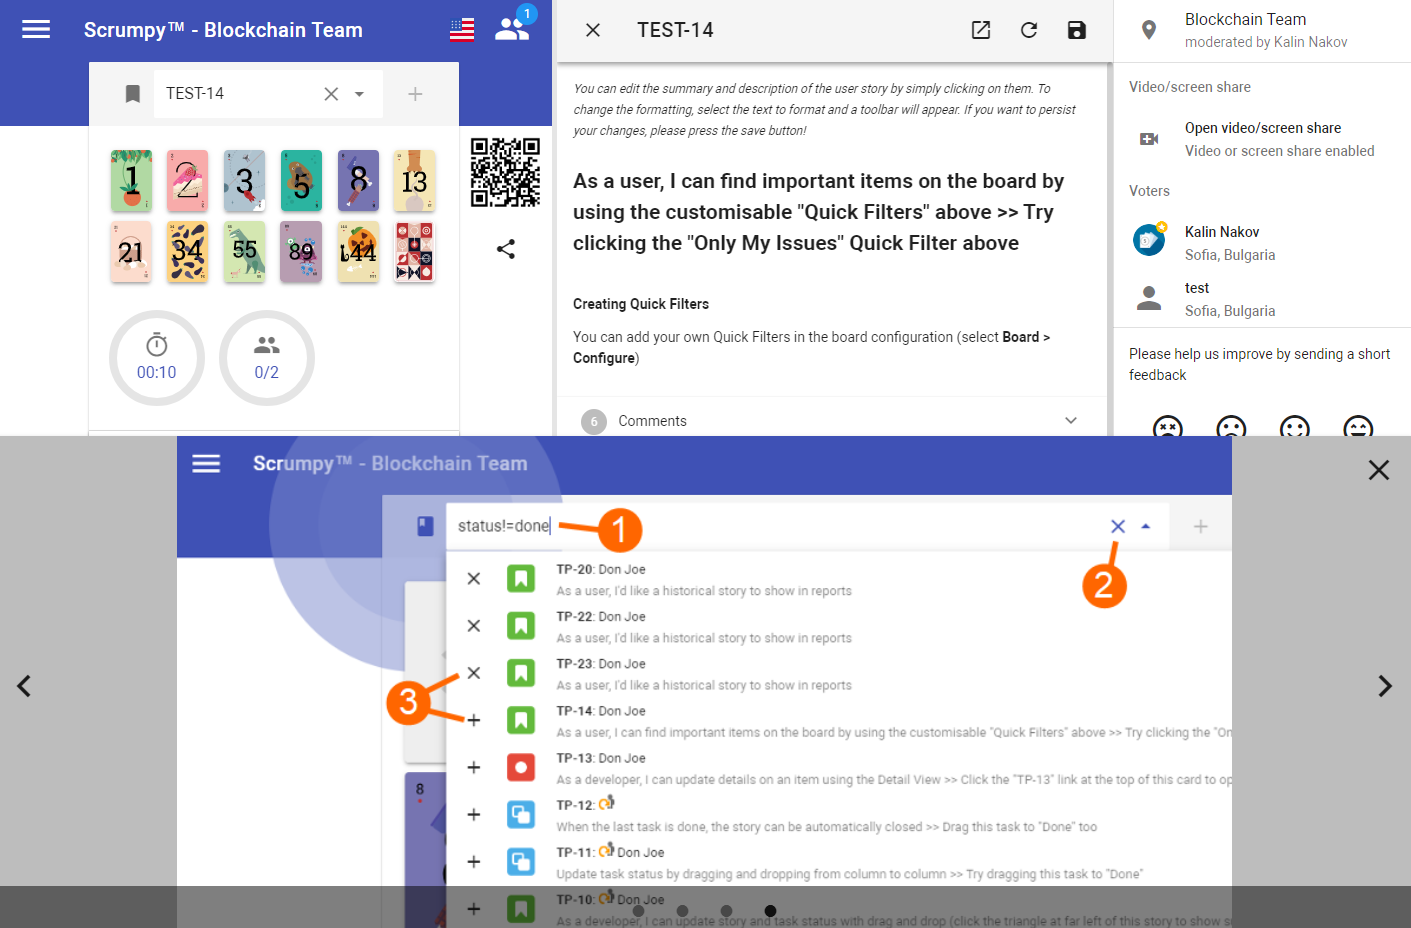Go to next tutorial slide
Image resolution: width=1411 pixels, height=928 pixels.
point(1385,686)
